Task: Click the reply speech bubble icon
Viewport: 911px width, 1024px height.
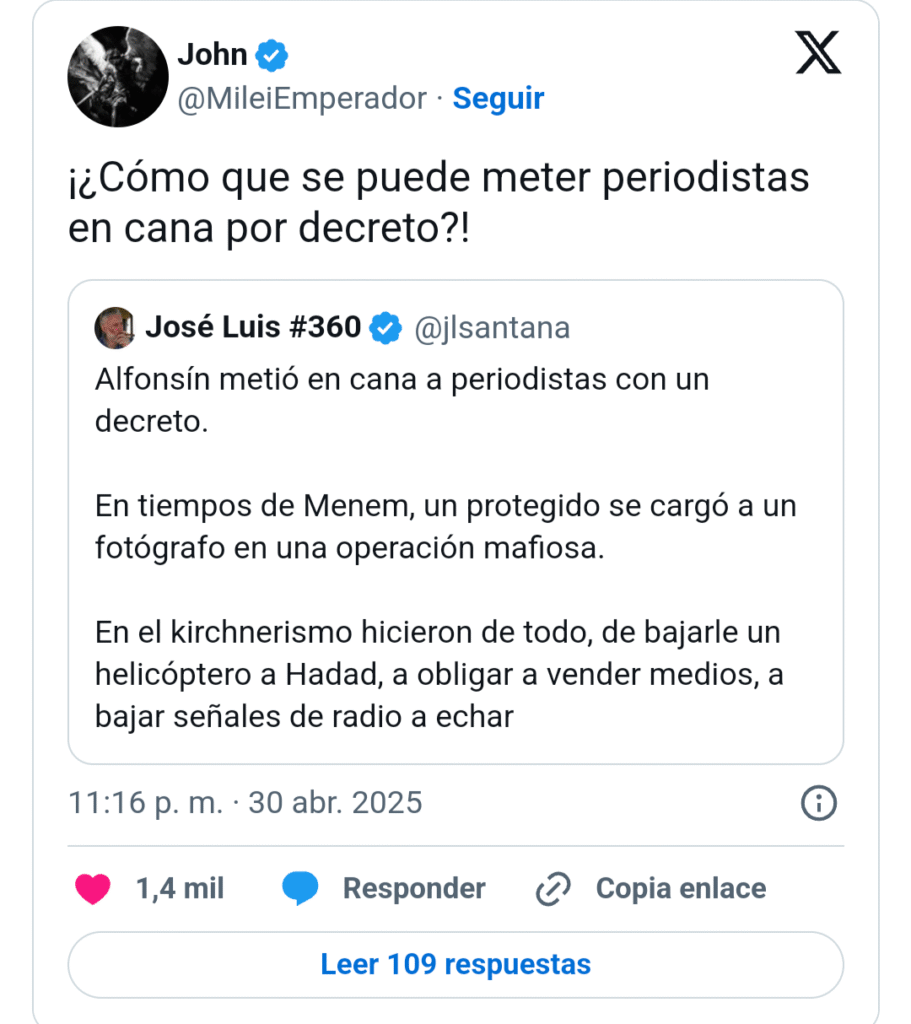Action: coord(300,888)
